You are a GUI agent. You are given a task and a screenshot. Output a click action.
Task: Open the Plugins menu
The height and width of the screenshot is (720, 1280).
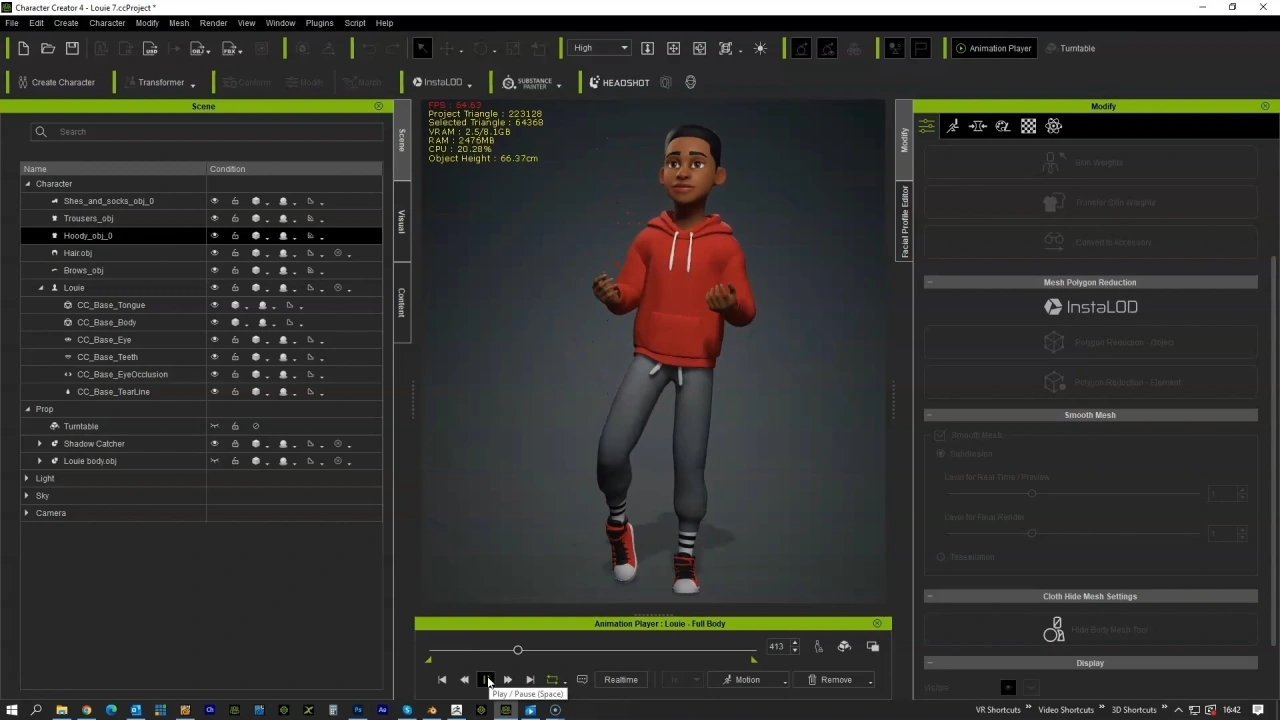[x=319, y=23]
